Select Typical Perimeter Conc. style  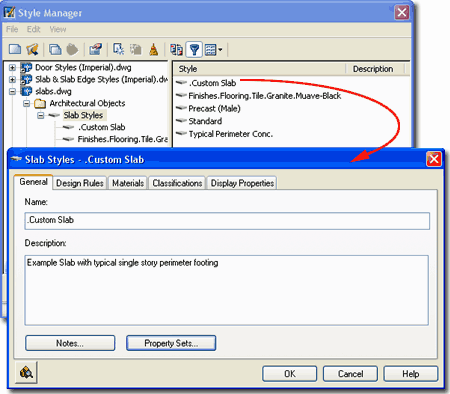tap(231, 134)
